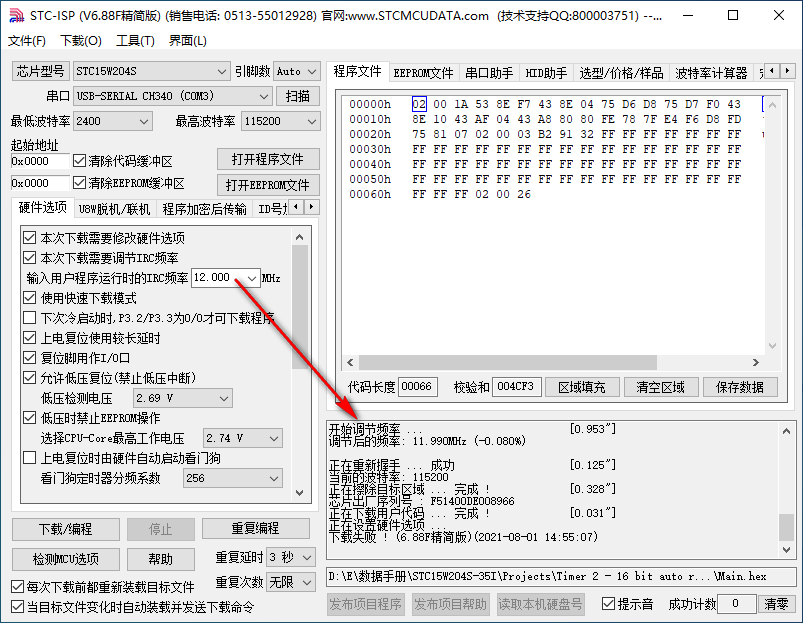Click hex viewer horizontal scrollbar thumb
This screenshot has width=803, height=623.
pos(508,362)
